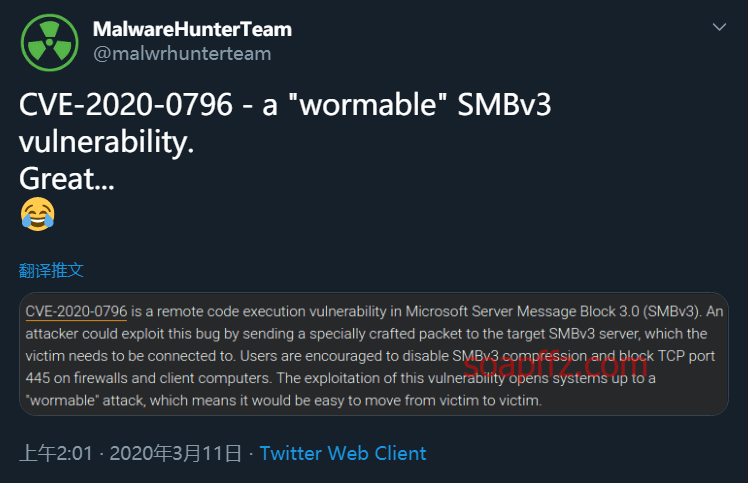Click the word vulnerability. in the tweet
This screenshot has width=748, height=483.
[106, 142]
